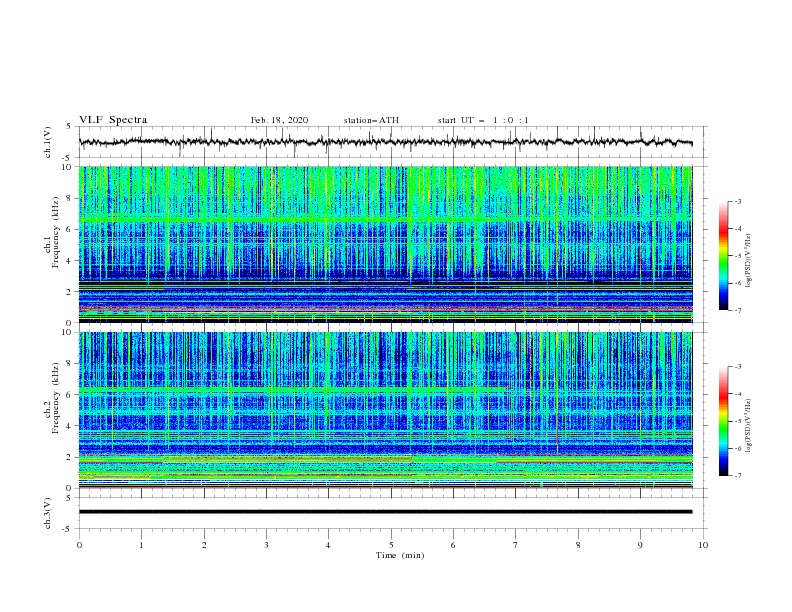The image size is (792, 612).
Task: Click the "Time (min)" axis label
Action: coord(400,555)
